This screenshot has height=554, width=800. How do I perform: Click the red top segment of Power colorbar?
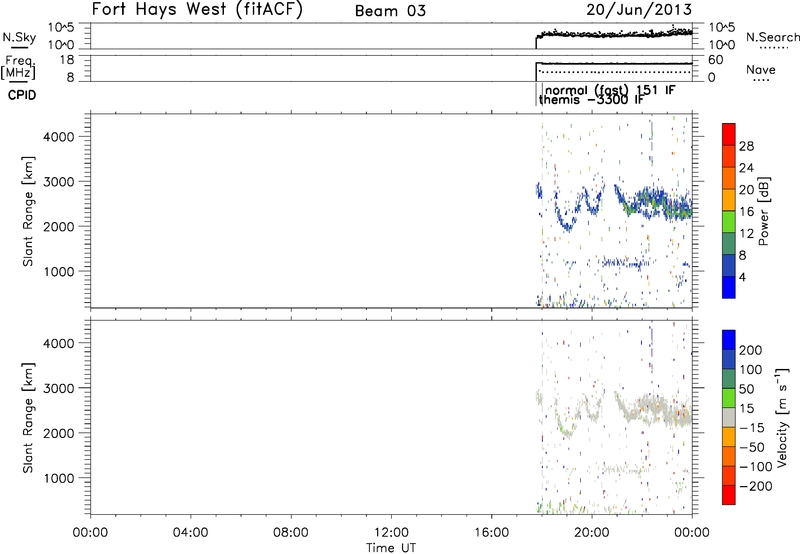[729, 134]
